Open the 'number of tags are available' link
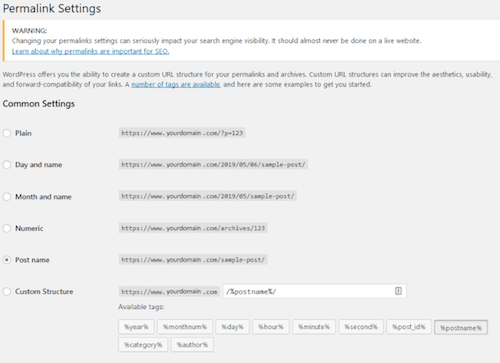This screenshot has height=363, width=500. click(176, 85)
